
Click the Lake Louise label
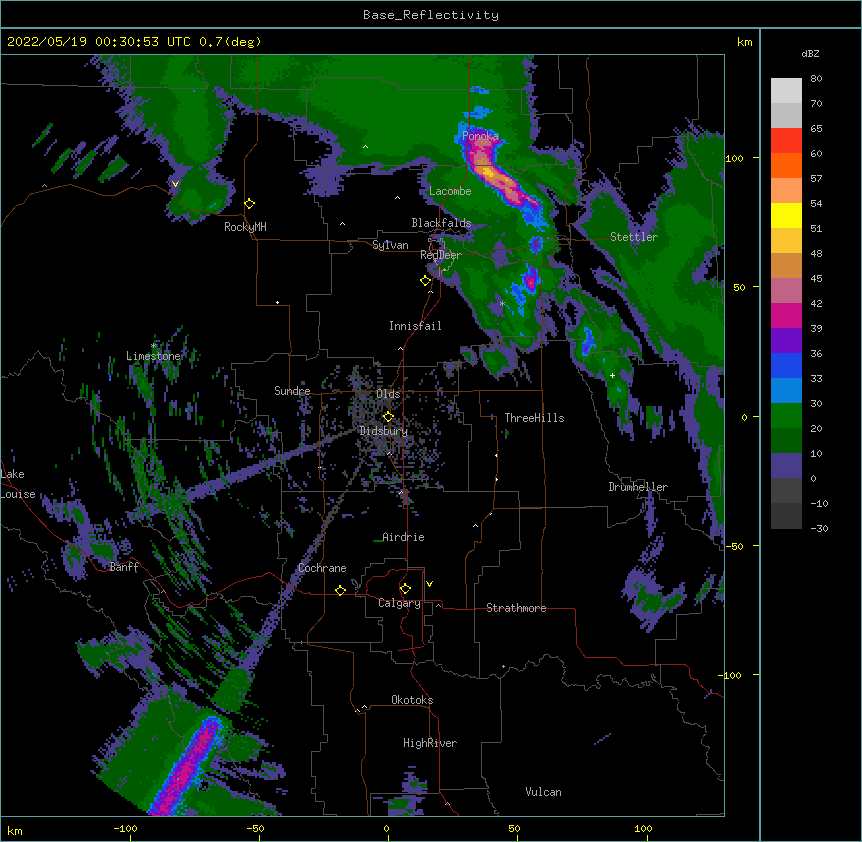click(18, 484)
